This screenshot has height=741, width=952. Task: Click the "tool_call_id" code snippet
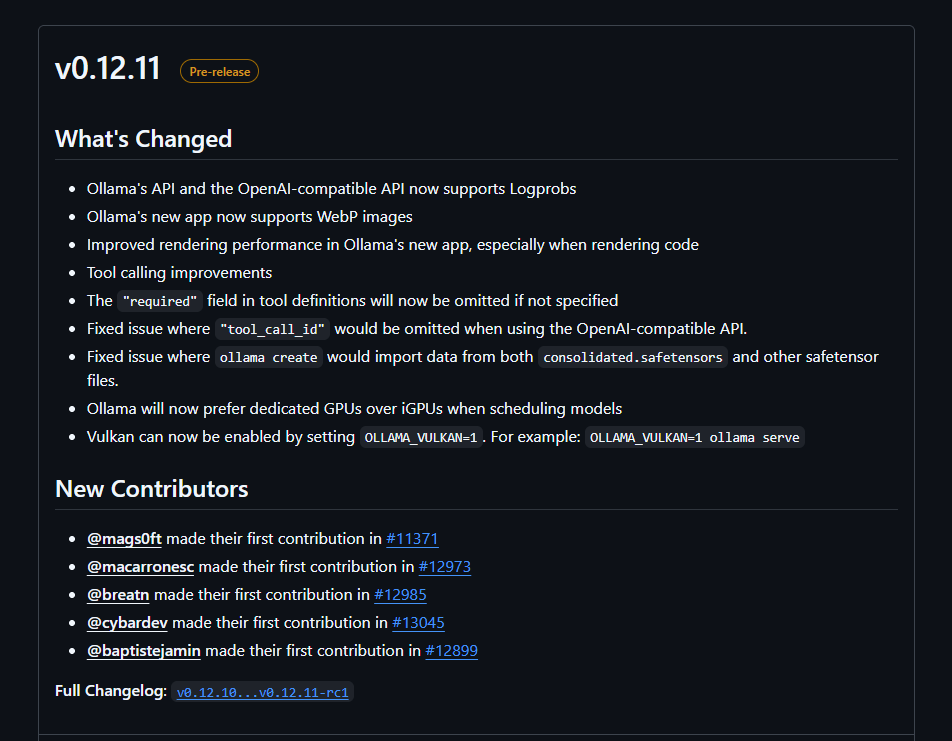[272, 329]
